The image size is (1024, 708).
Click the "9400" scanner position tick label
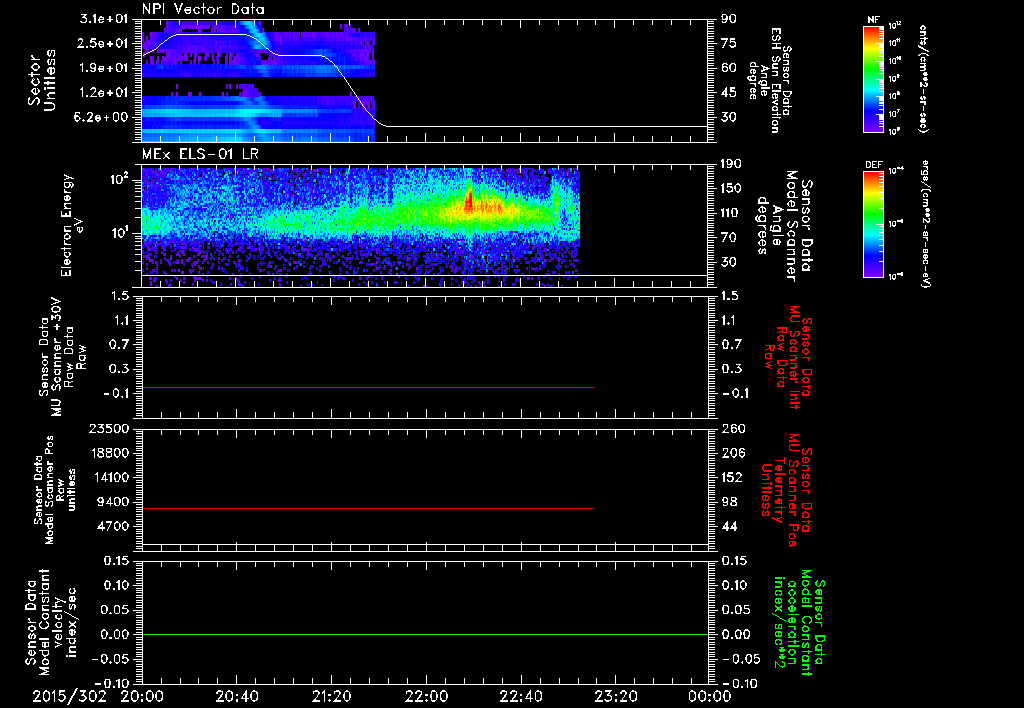(x=114, y=502)
